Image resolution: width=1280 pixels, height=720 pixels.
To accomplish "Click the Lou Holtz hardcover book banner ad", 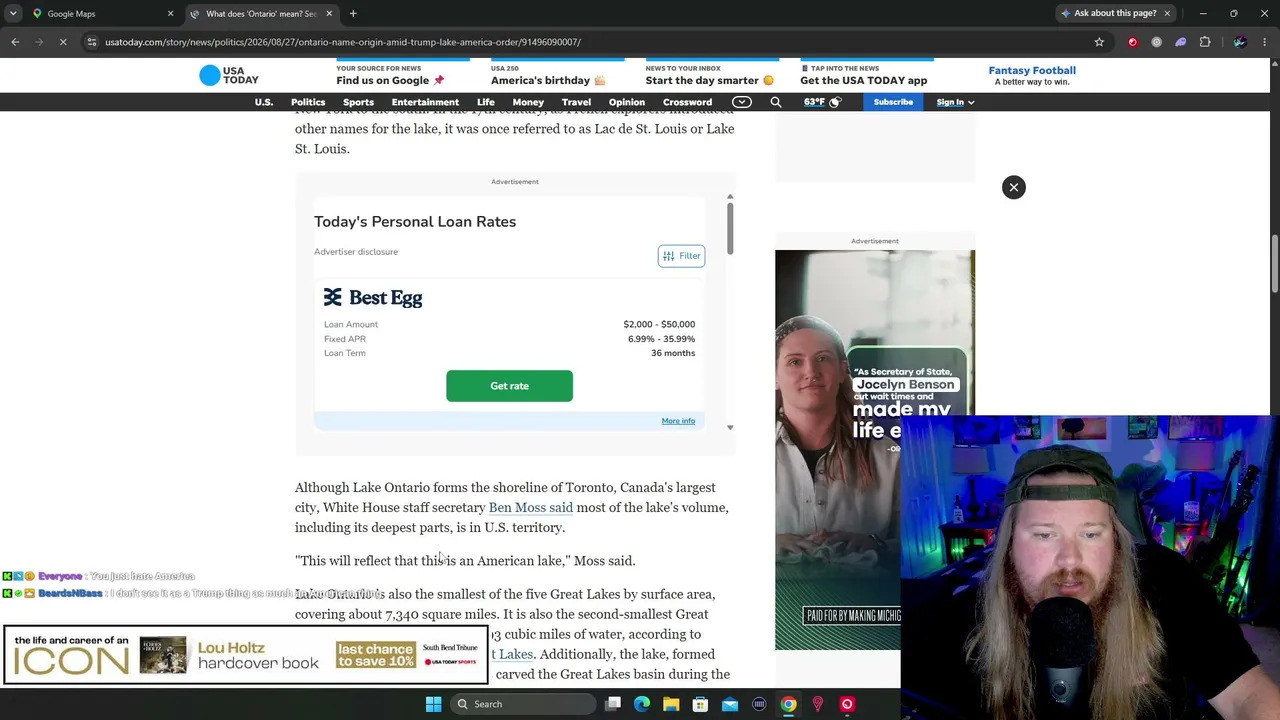I will coord(246,656).
